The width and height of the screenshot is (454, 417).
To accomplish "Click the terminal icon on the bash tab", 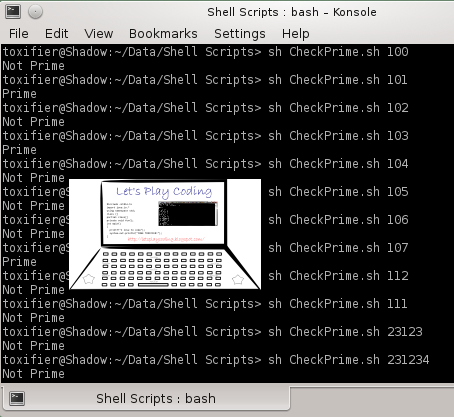I will coord(17,398).
